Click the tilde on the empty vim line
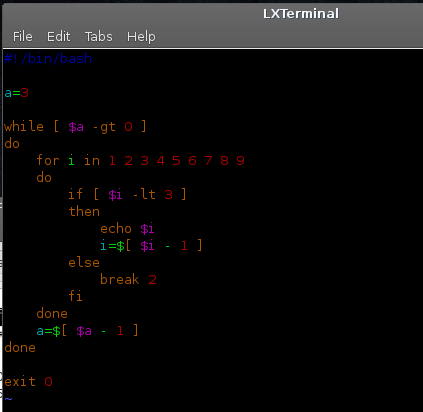The image size is (423, 412). coord(8,398)
